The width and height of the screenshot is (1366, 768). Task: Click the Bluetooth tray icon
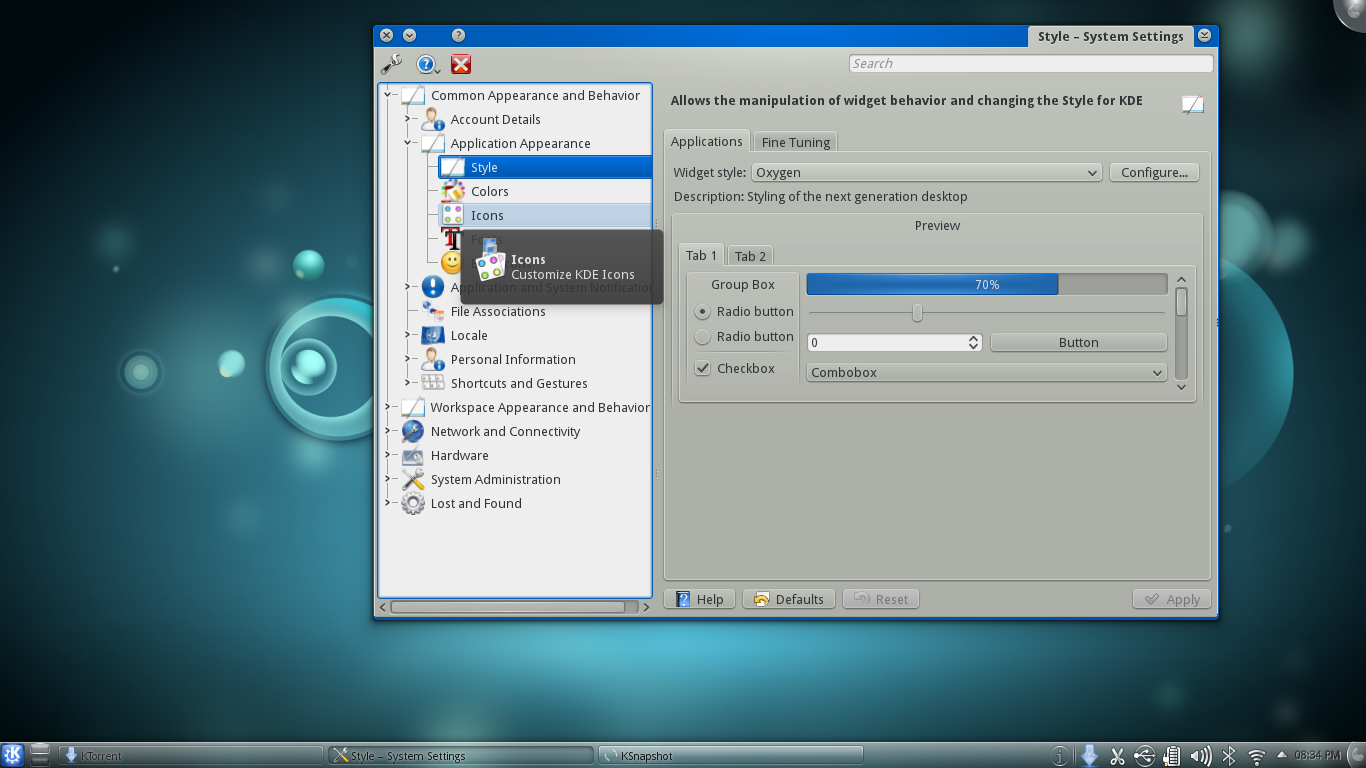[x=1230, y=756]
